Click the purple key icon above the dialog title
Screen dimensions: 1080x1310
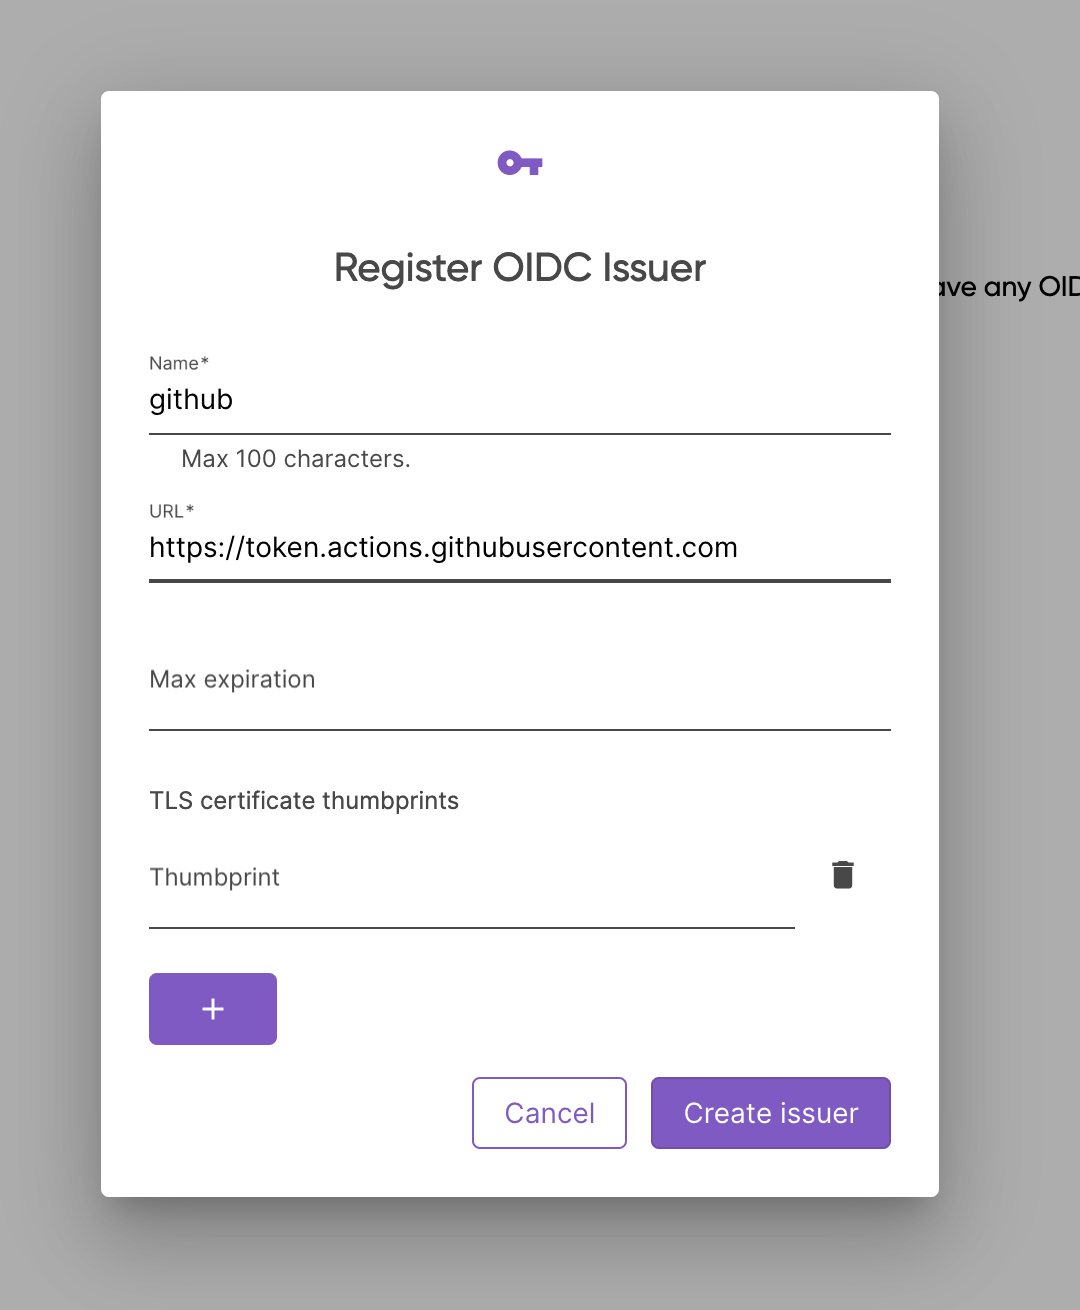point(519,162)
